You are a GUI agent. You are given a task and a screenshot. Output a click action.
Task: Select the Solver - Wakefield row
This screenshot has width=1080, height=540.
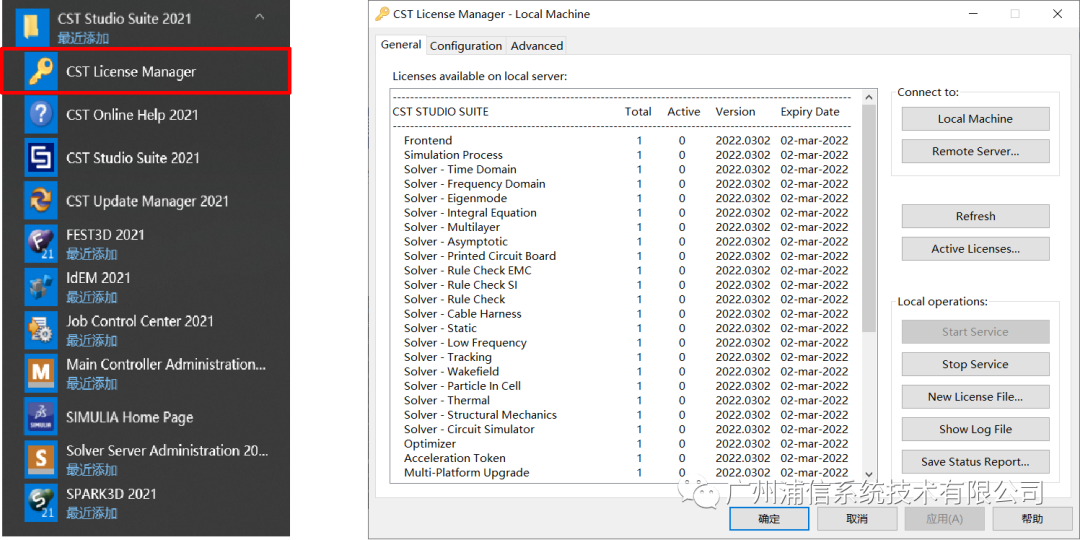click(625, 372)
